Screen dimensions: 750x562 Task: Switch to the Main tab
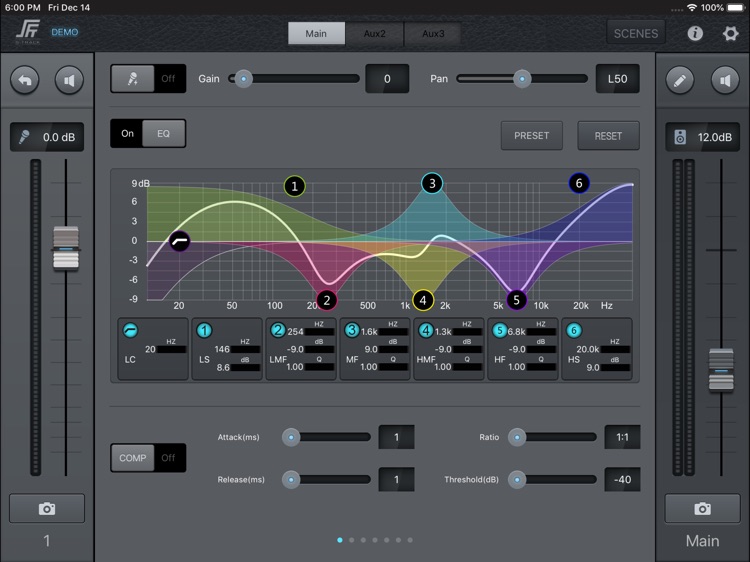point(316,33)
